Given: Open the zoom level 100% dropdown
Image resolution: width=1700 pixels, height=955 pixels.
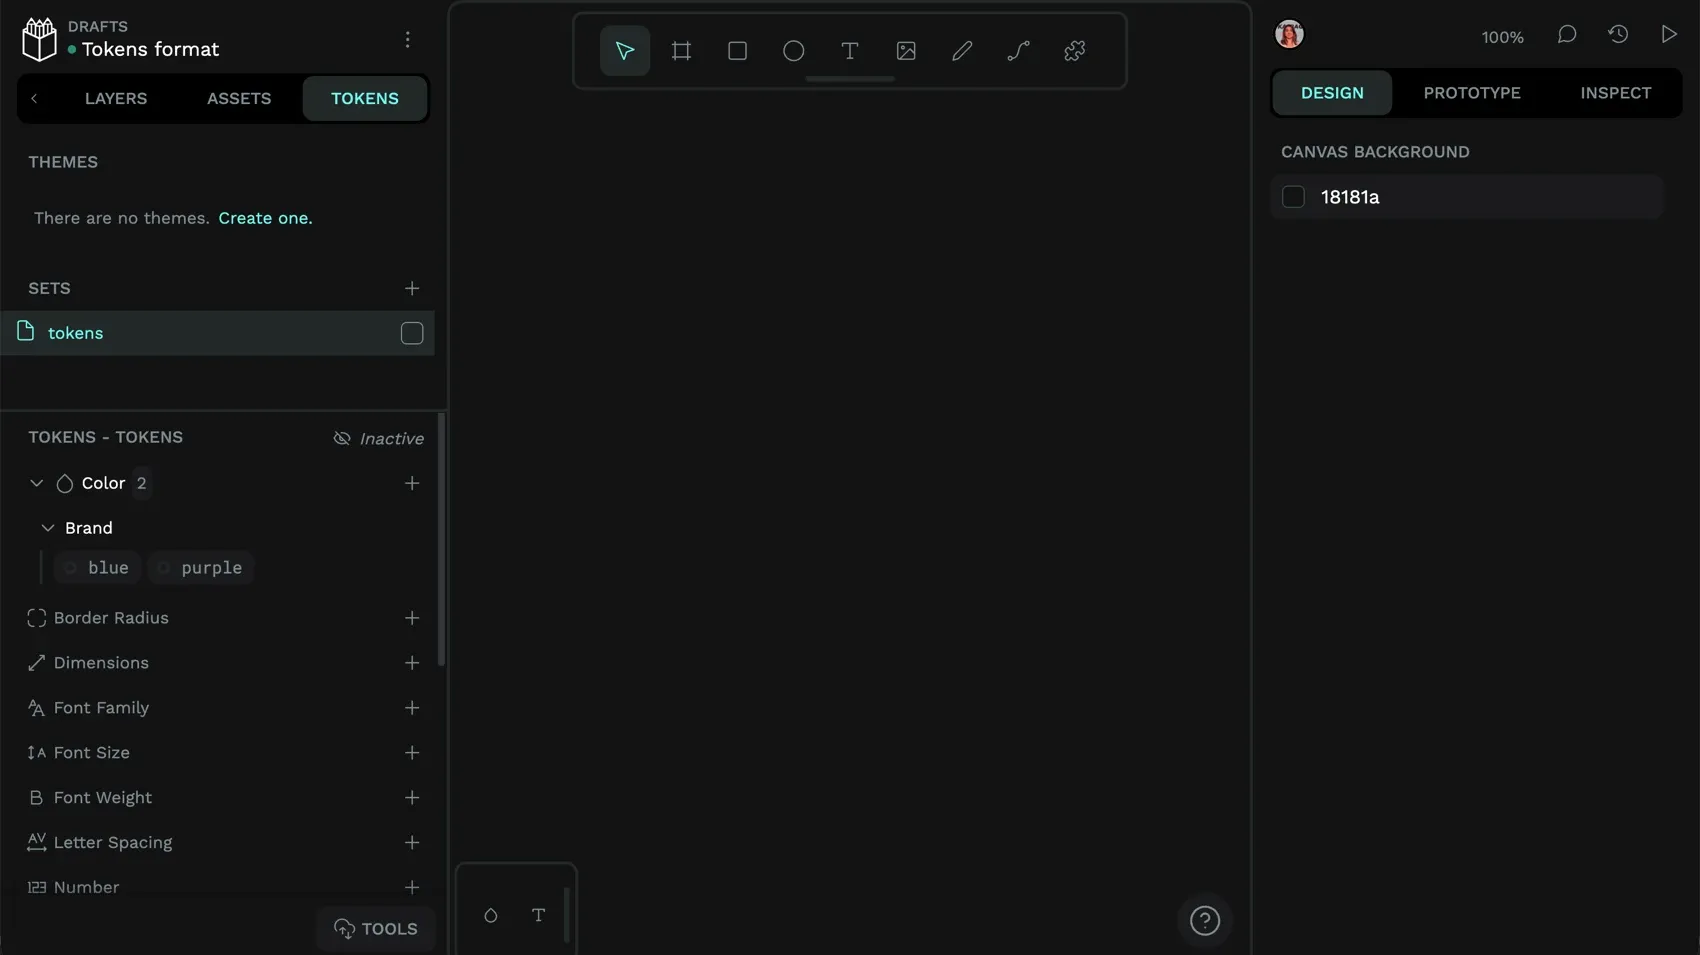Looking at the screenshot, I should (x=1502, y=37).
